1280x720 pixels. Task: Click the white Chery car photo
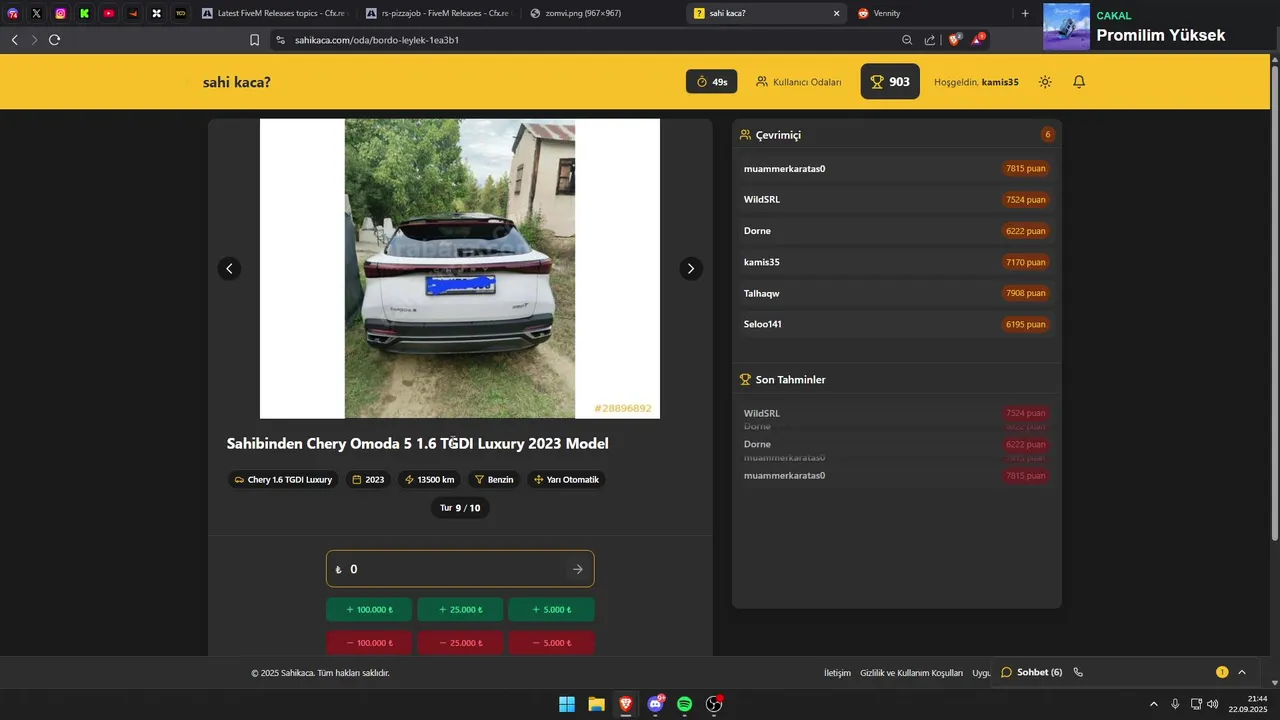[x=460, y=268]
